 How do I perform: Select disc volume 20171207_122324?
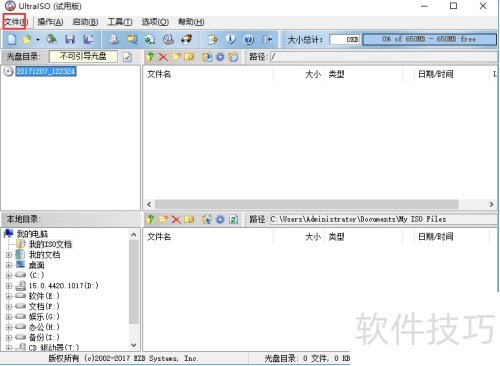click(x=46, y=71)
